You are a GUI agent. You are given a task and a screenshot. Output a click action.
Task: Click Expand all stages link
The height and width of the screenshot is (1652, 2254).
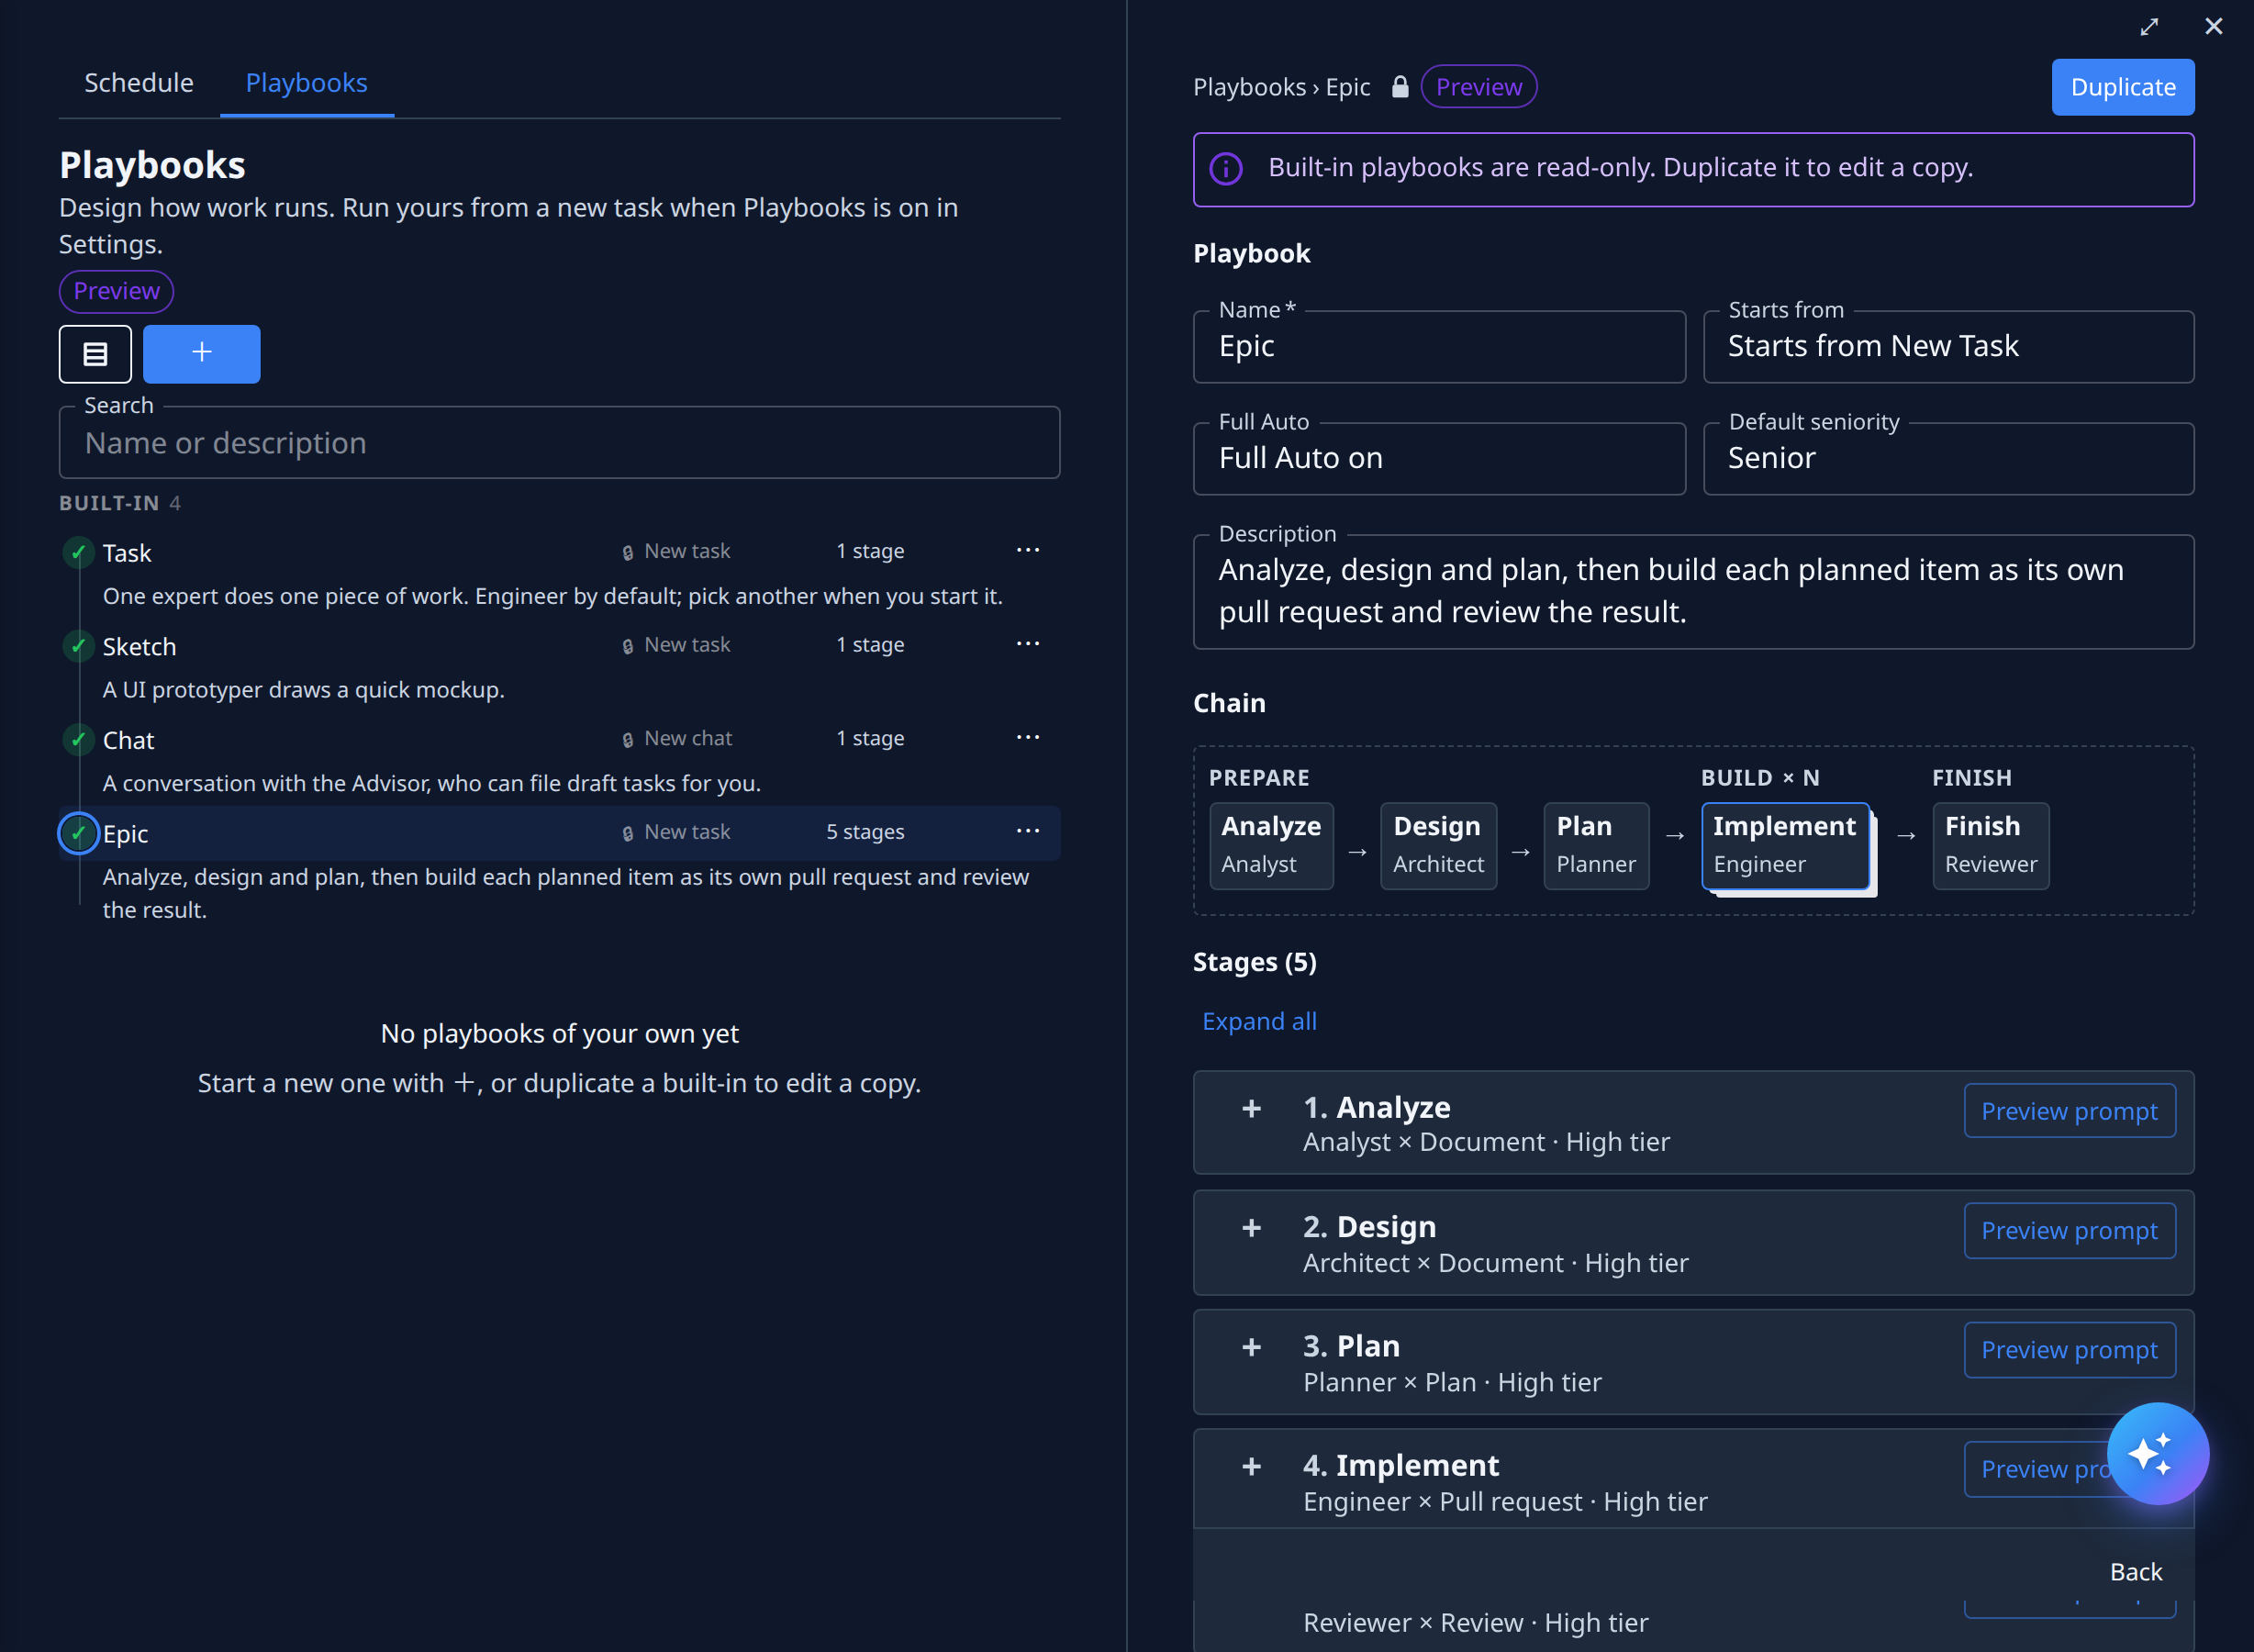pyautogui.click(x=1259, y=1021)
